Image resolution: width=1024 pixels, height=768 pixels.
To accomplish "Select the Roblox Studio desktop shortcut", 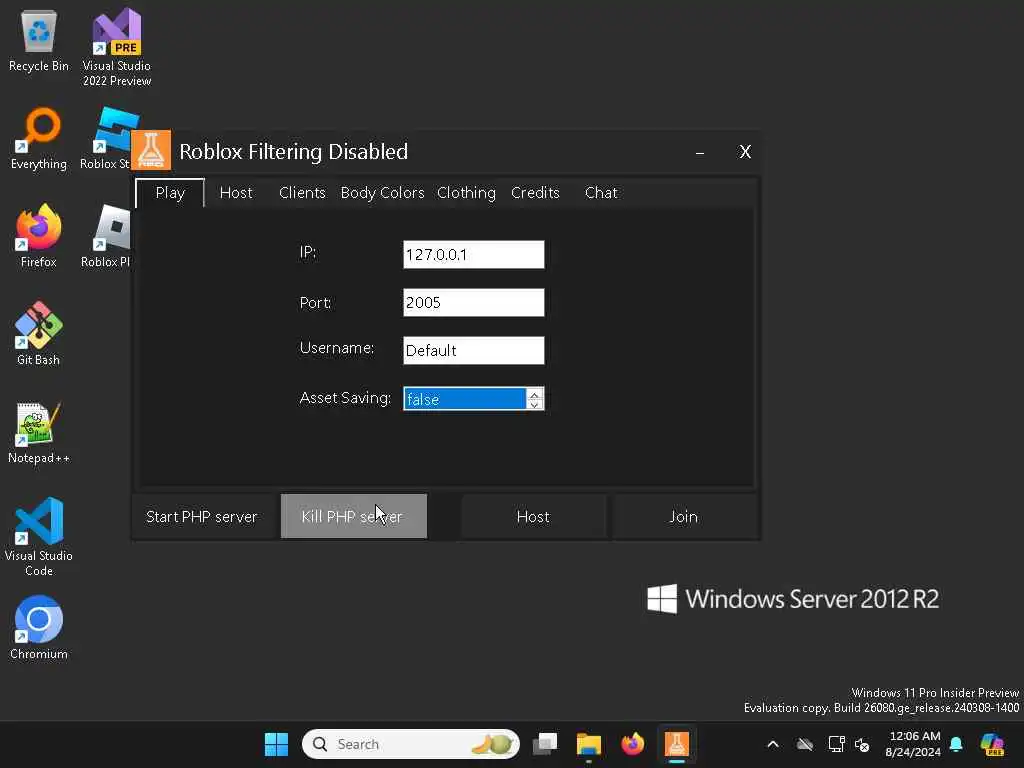I will pos(107,139).
